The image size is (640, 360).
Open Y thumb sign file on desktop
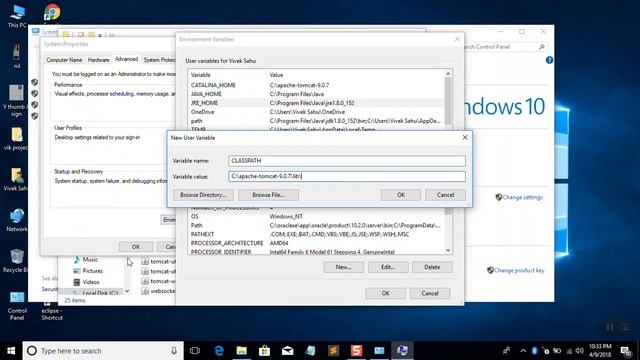16,101
